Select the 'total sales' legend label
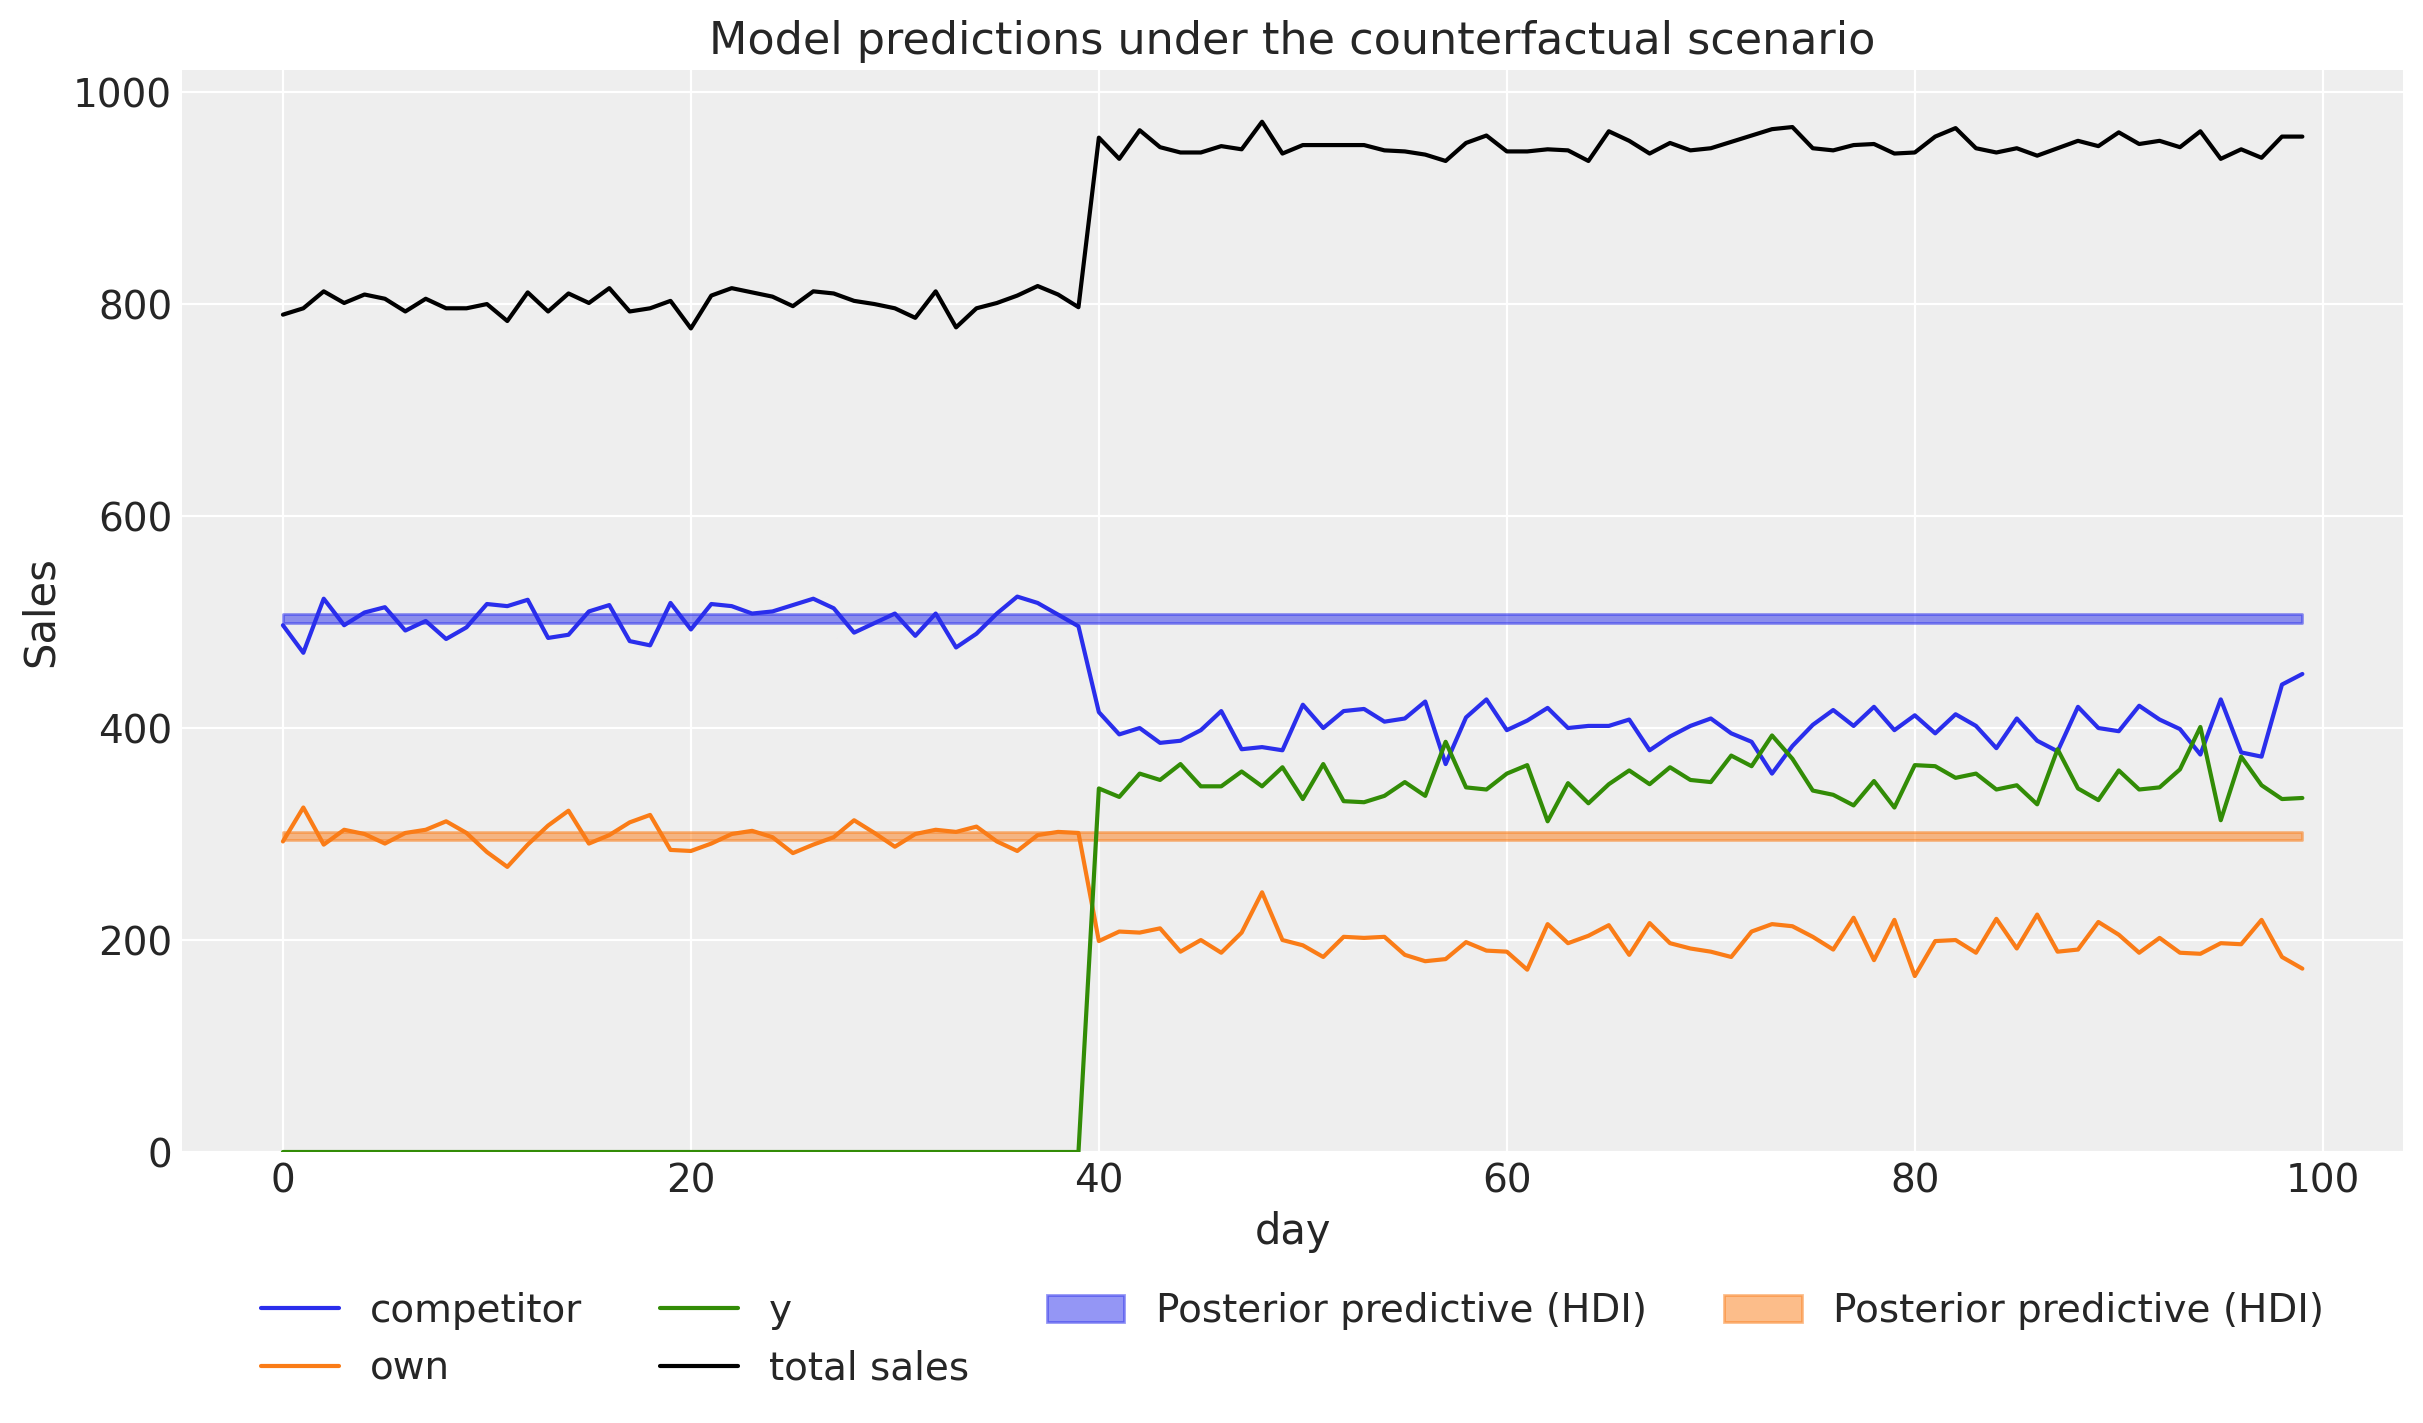Screen dimensions: 2423x1423 [868, 1366]
